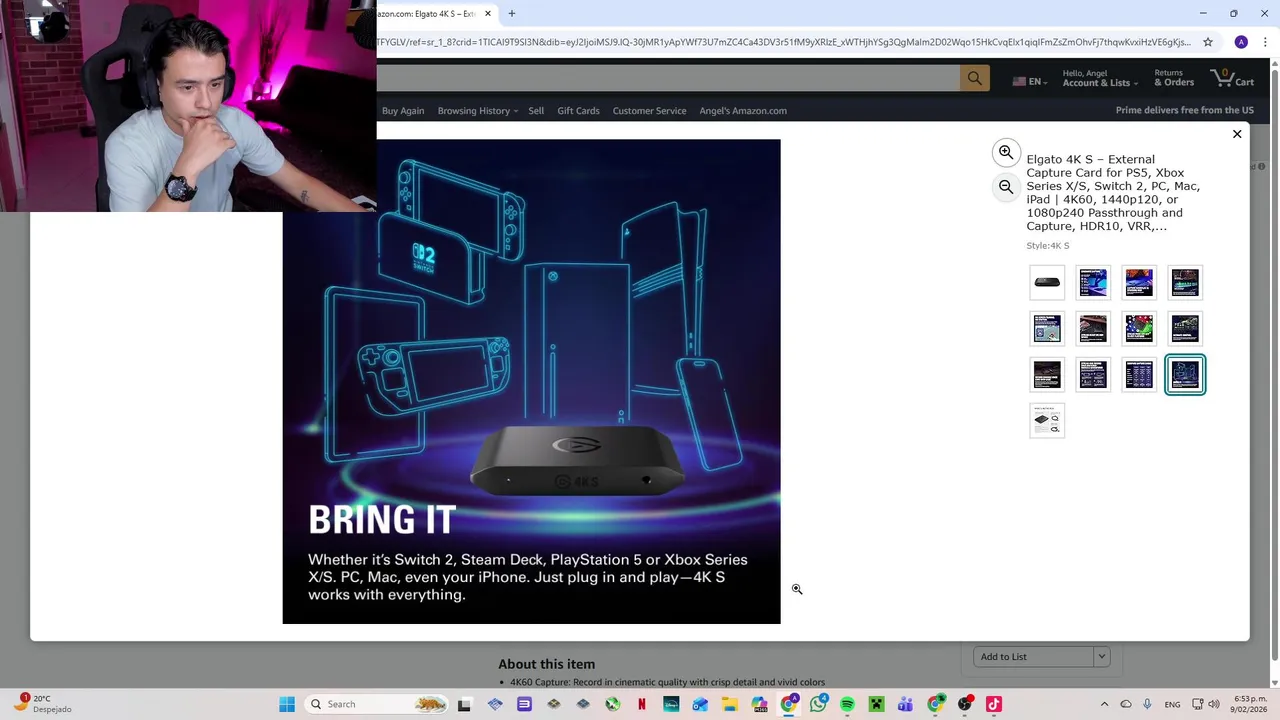Viewport: 1280px width, 720px height.
Task: Close the Amazon Elgato 4K S tab
Action: (488, 13)
